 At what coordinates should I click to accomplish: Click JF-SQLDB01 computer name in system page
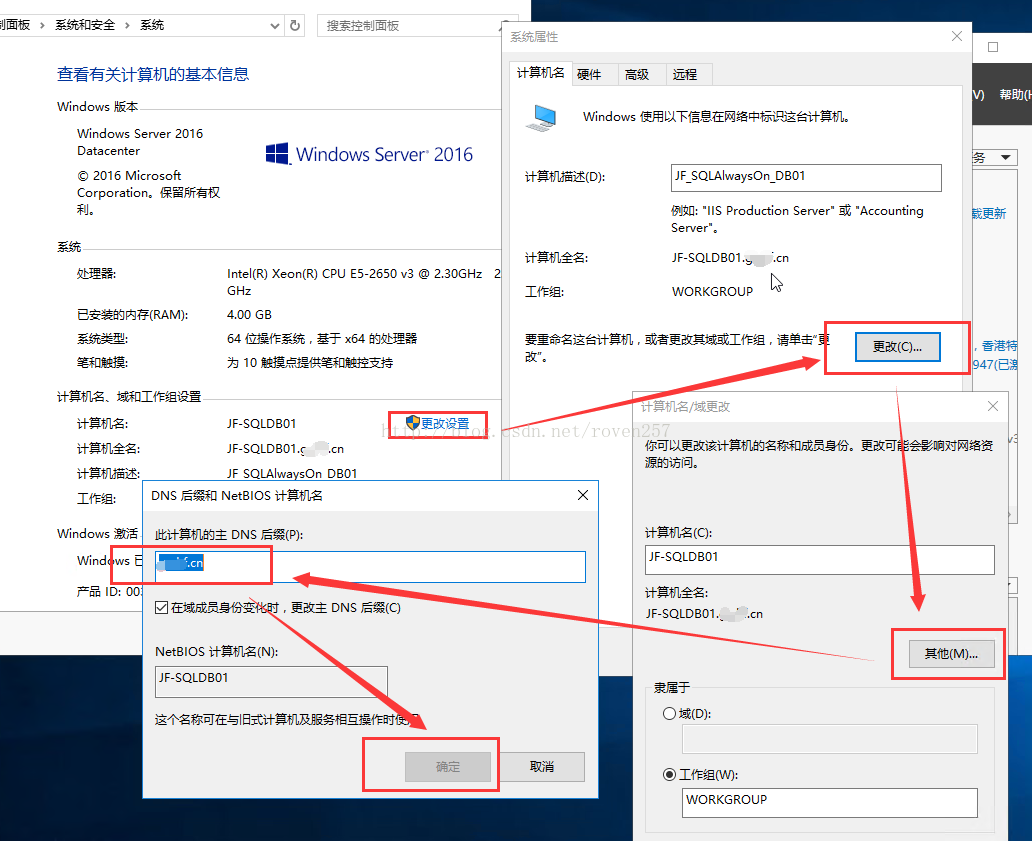click(x=261, y=424)
